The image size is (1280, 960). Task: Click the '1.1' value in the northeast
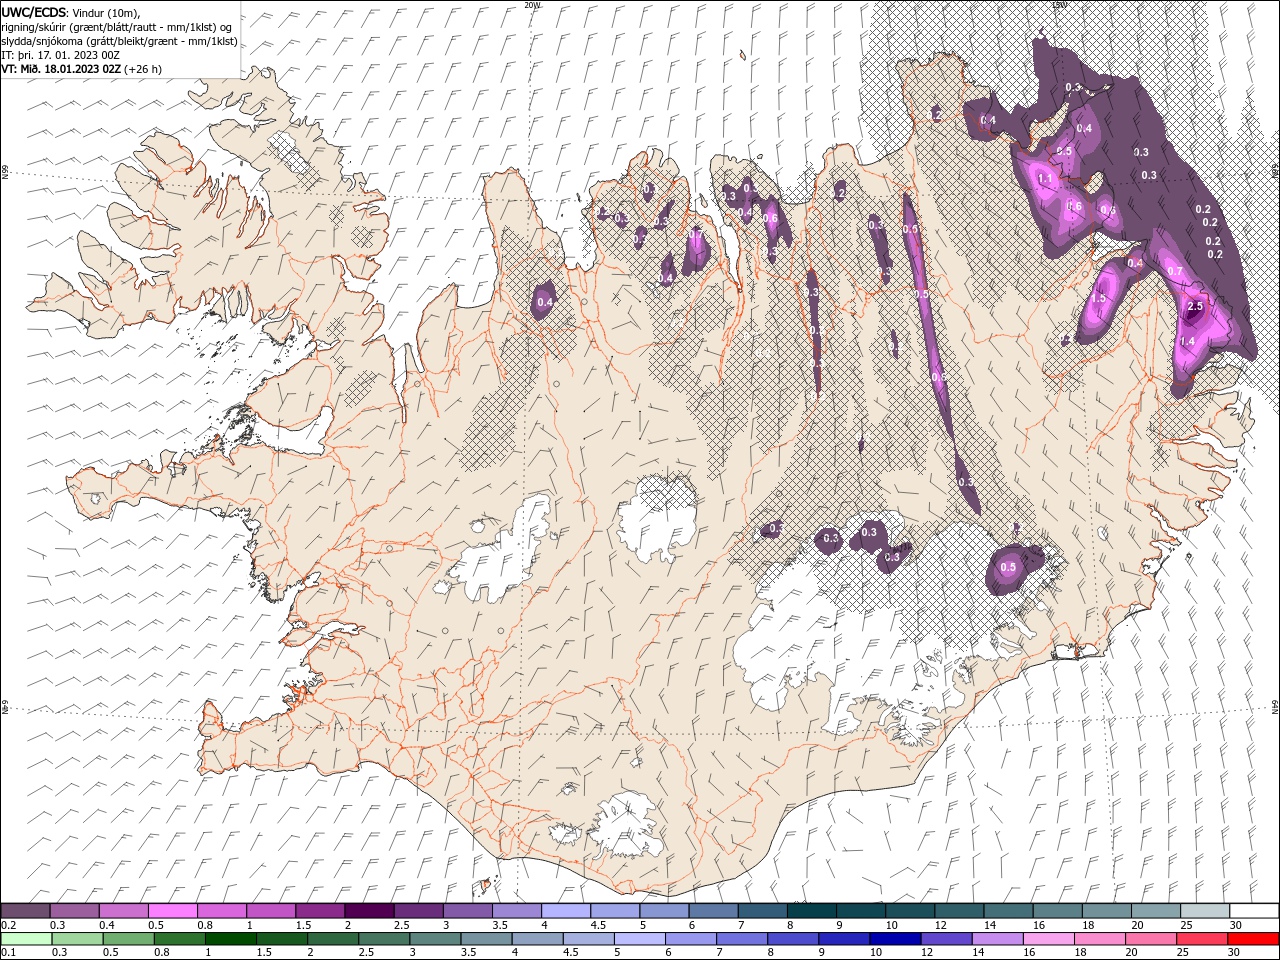tap(1046, 178)
